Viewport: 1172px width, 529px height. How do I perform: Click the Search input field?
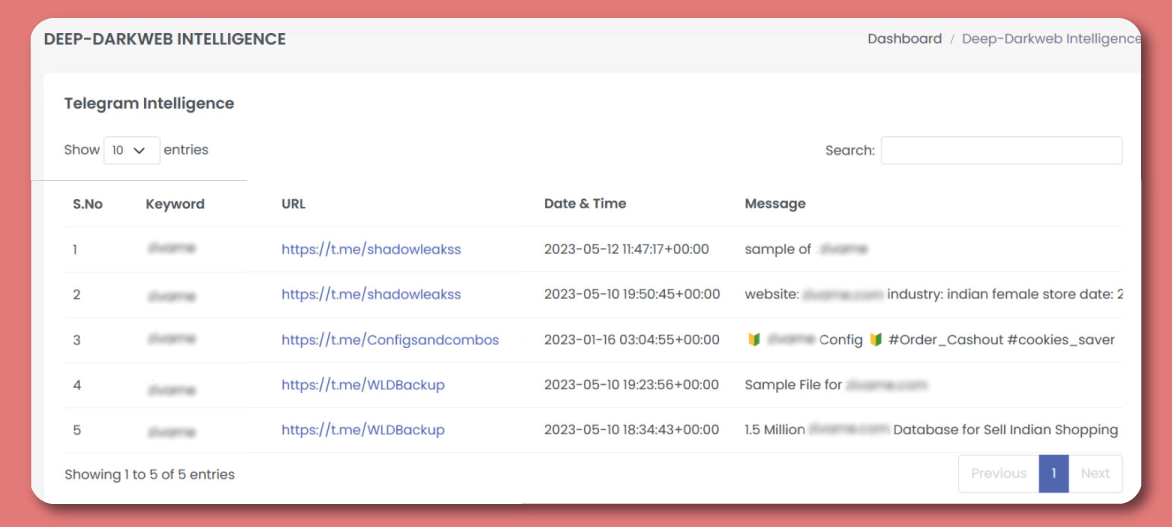[1001, 150]
